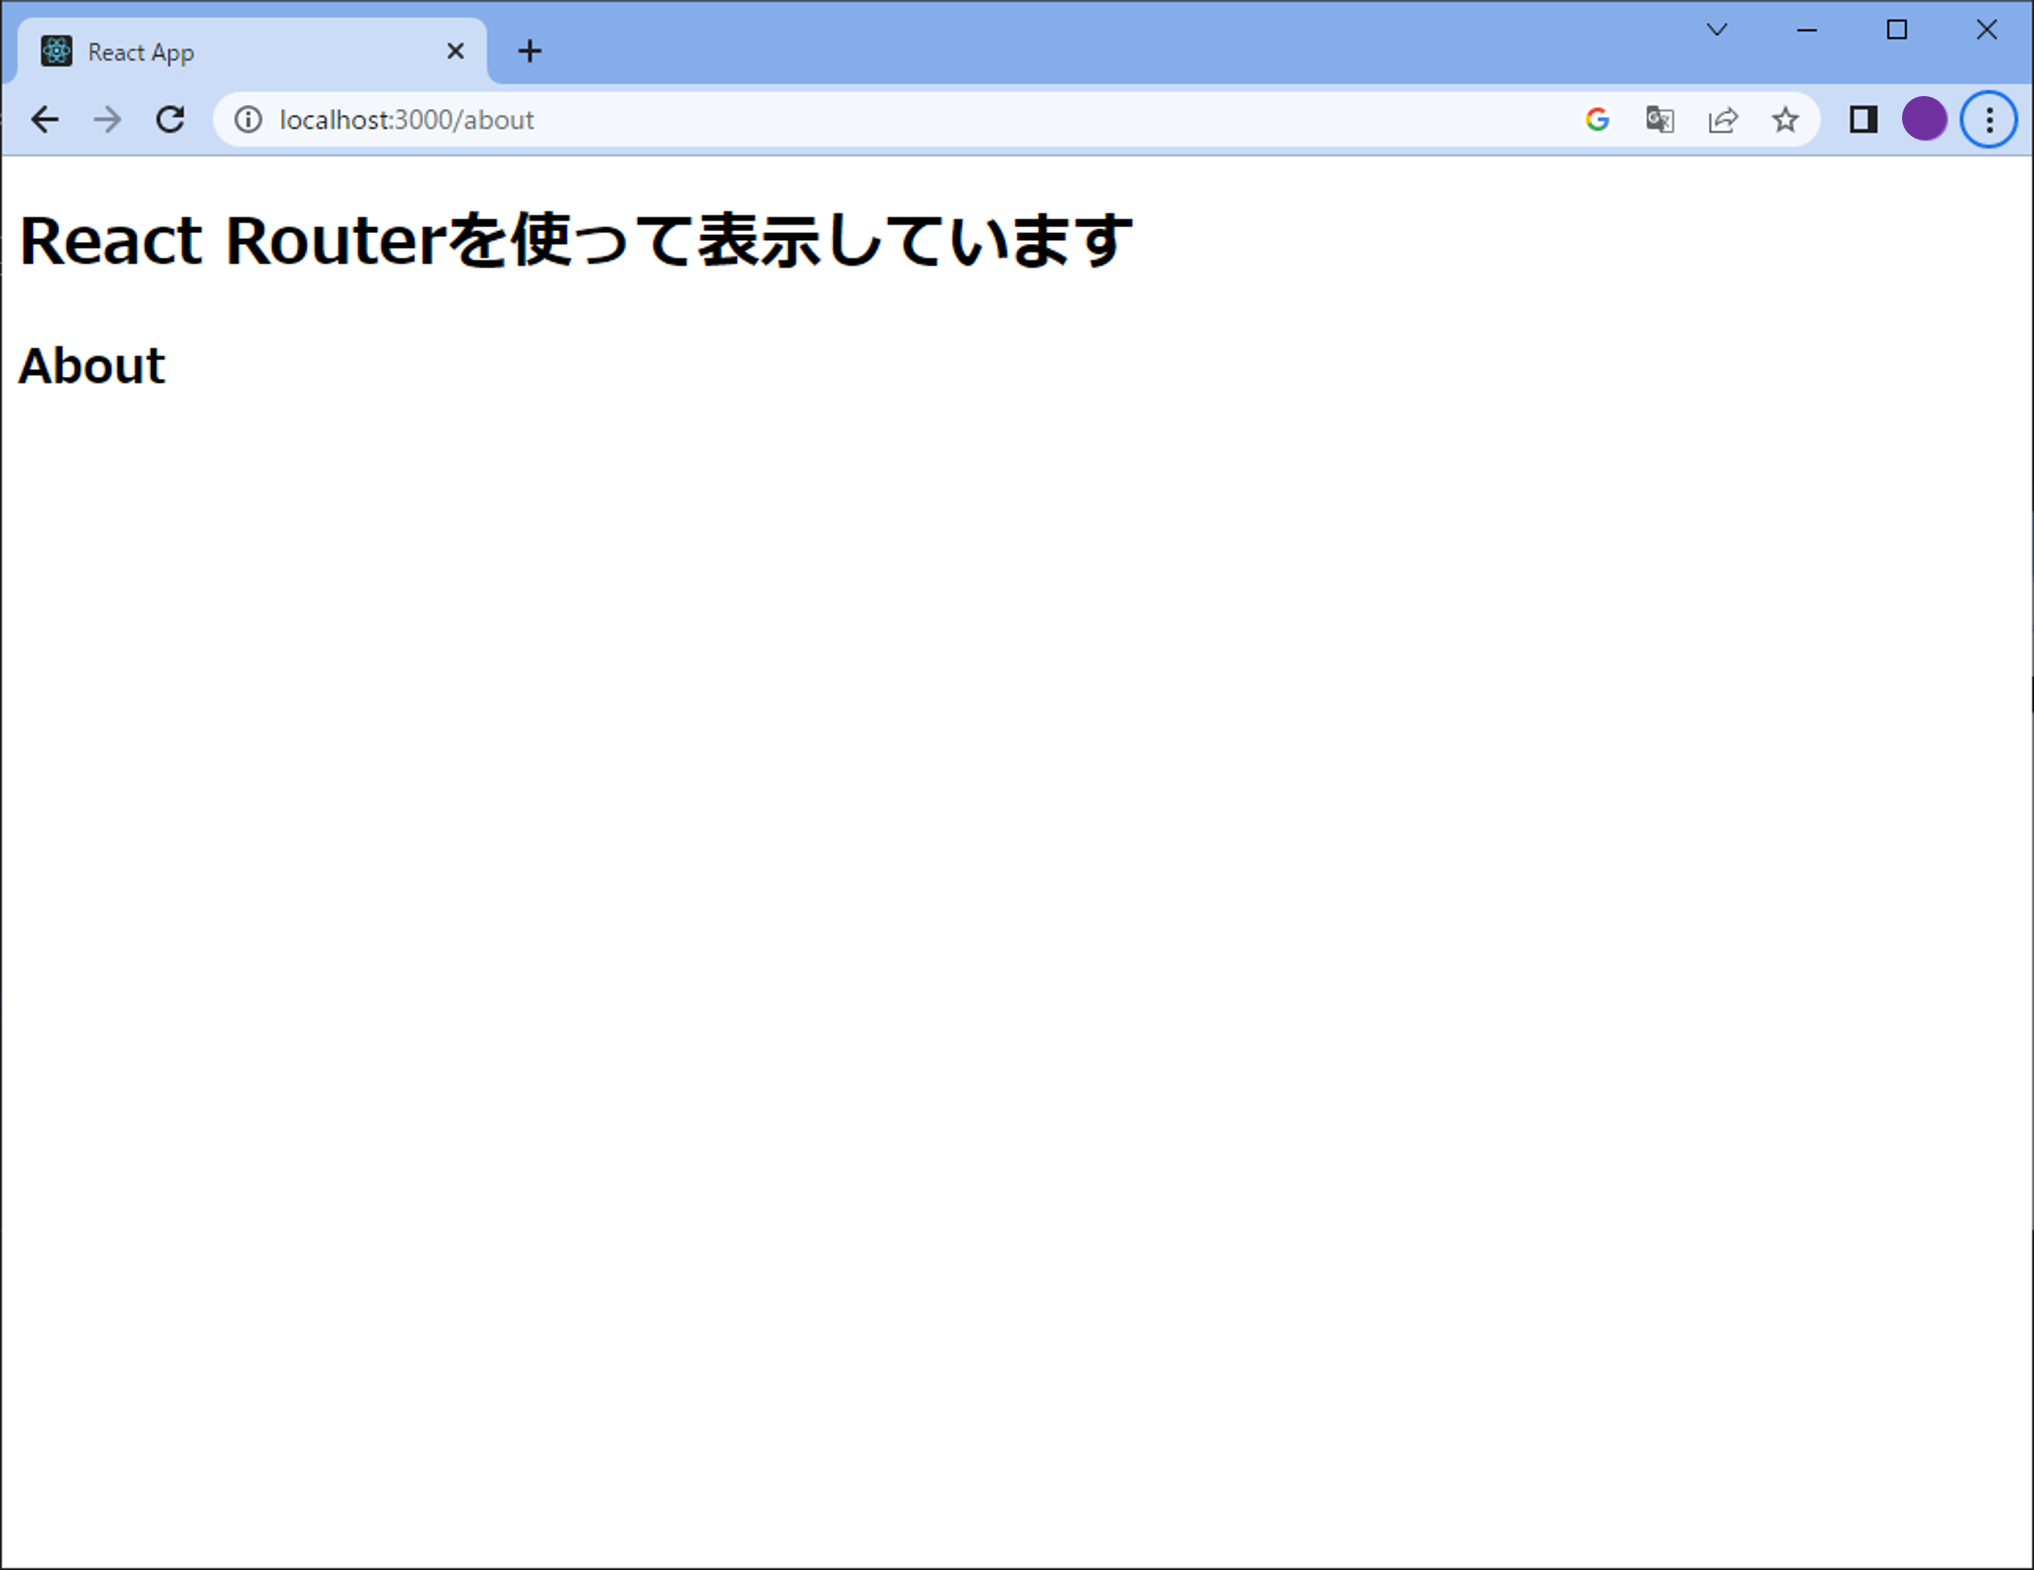The height and width of the screenshot is (1570, 2034).
Task: Click the forward navigation arrow
Action: [x=107, y=120]
